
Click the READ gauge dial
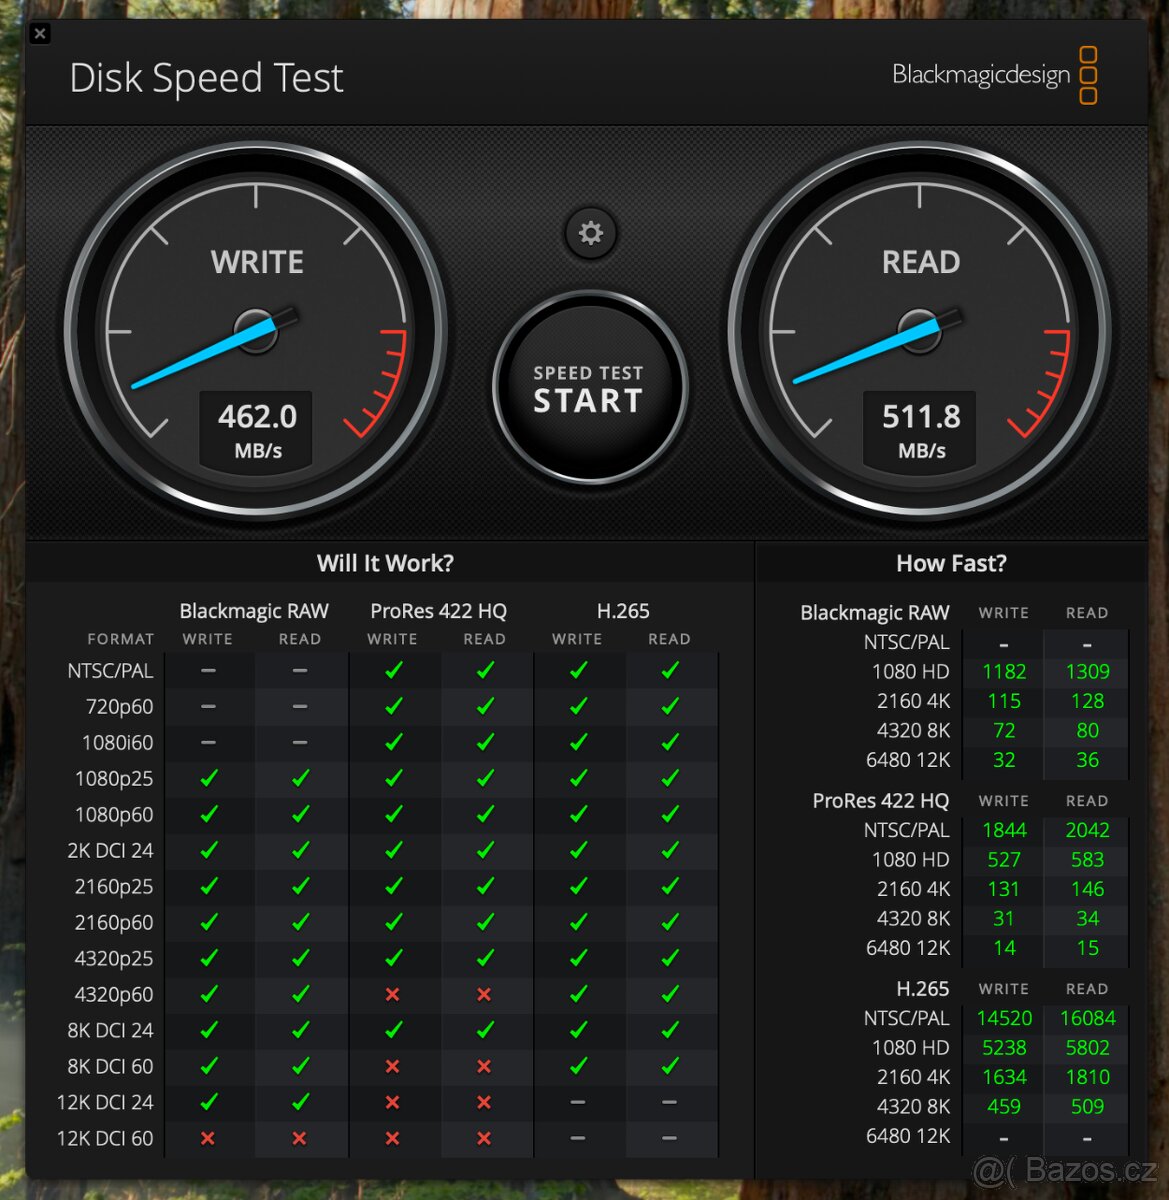pyautogui.click(x=920, y=332)
